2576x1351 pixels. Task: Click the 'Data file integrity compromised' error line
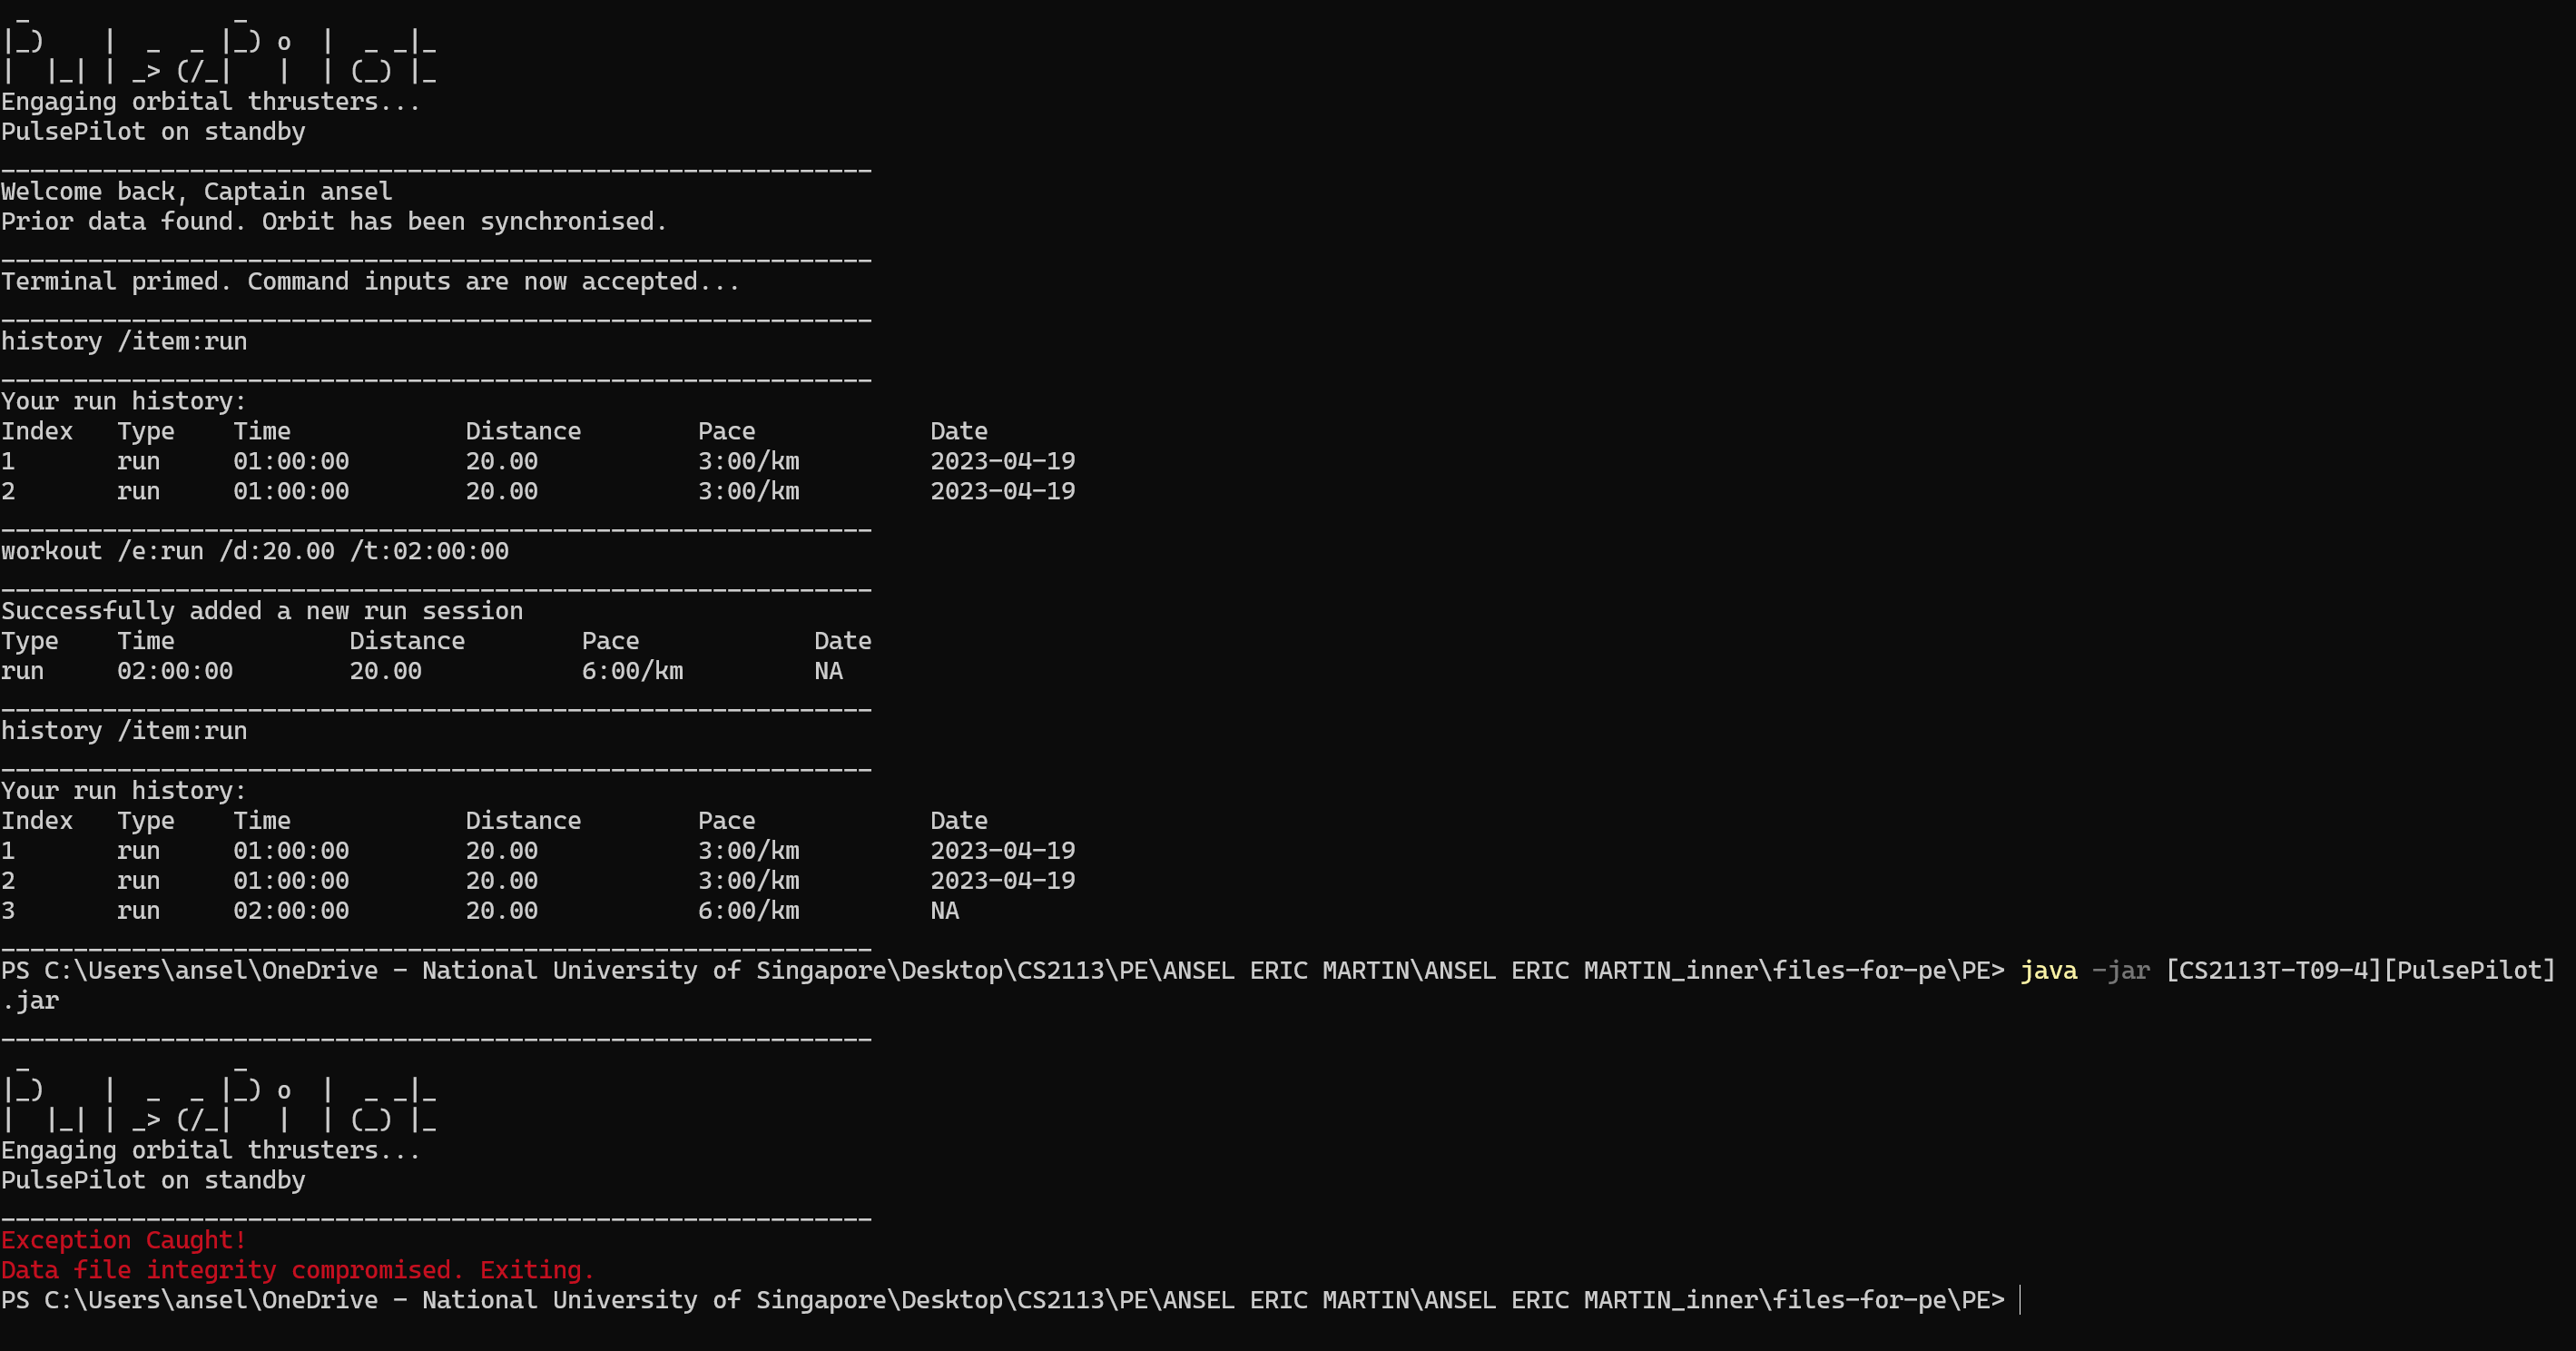coord(297,1270)
